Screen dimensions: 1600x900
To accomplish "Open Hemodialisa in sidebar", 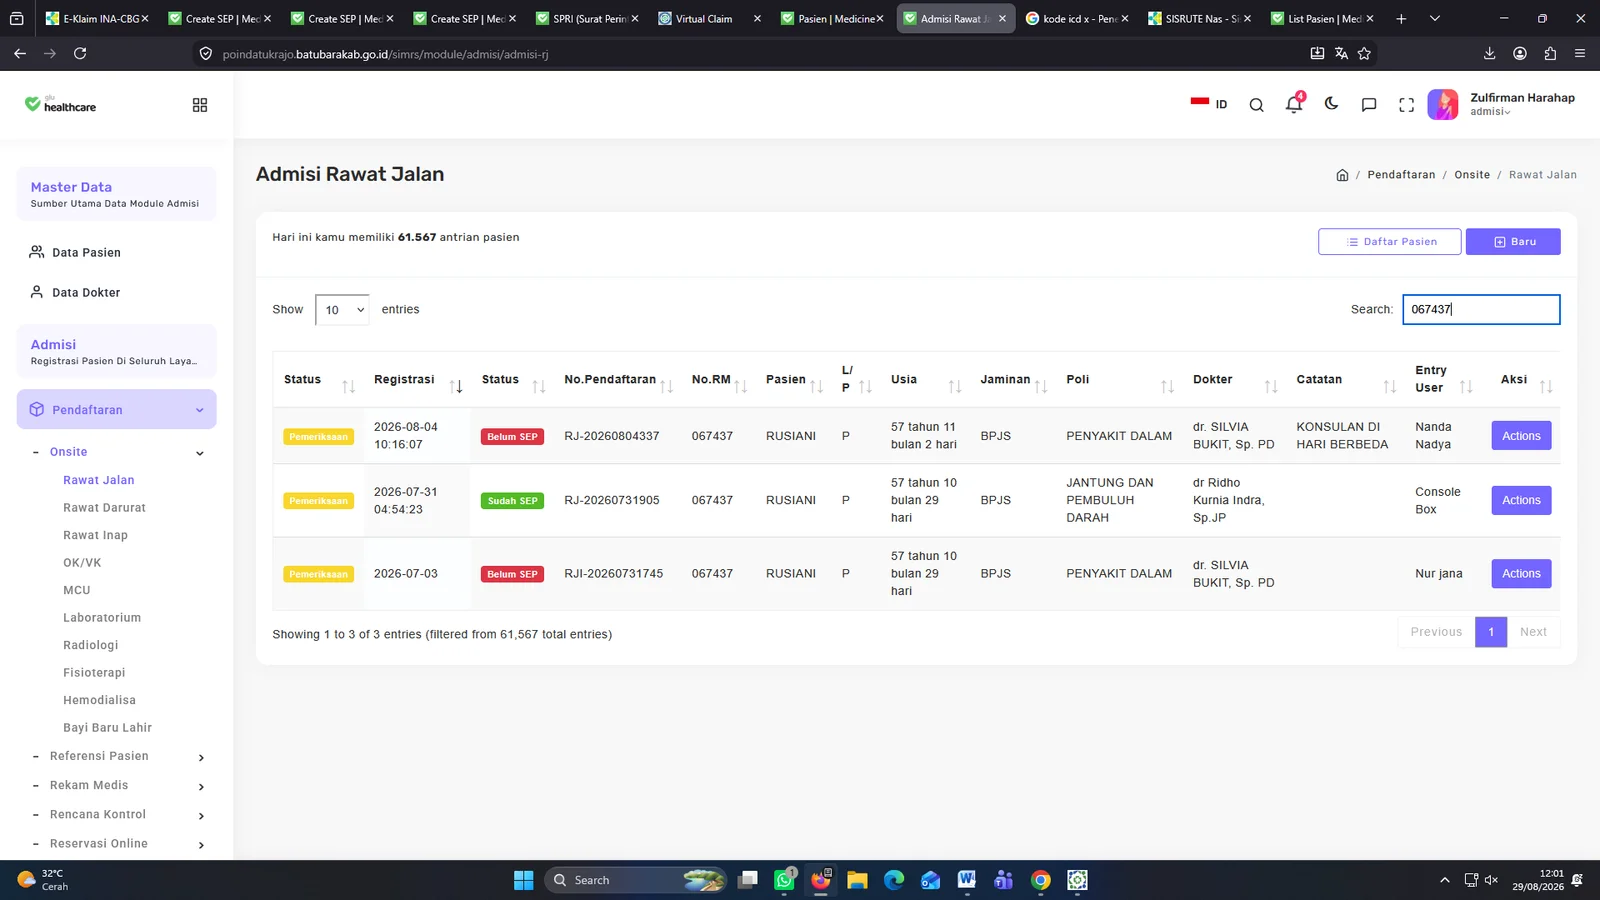I will [99, 700].
